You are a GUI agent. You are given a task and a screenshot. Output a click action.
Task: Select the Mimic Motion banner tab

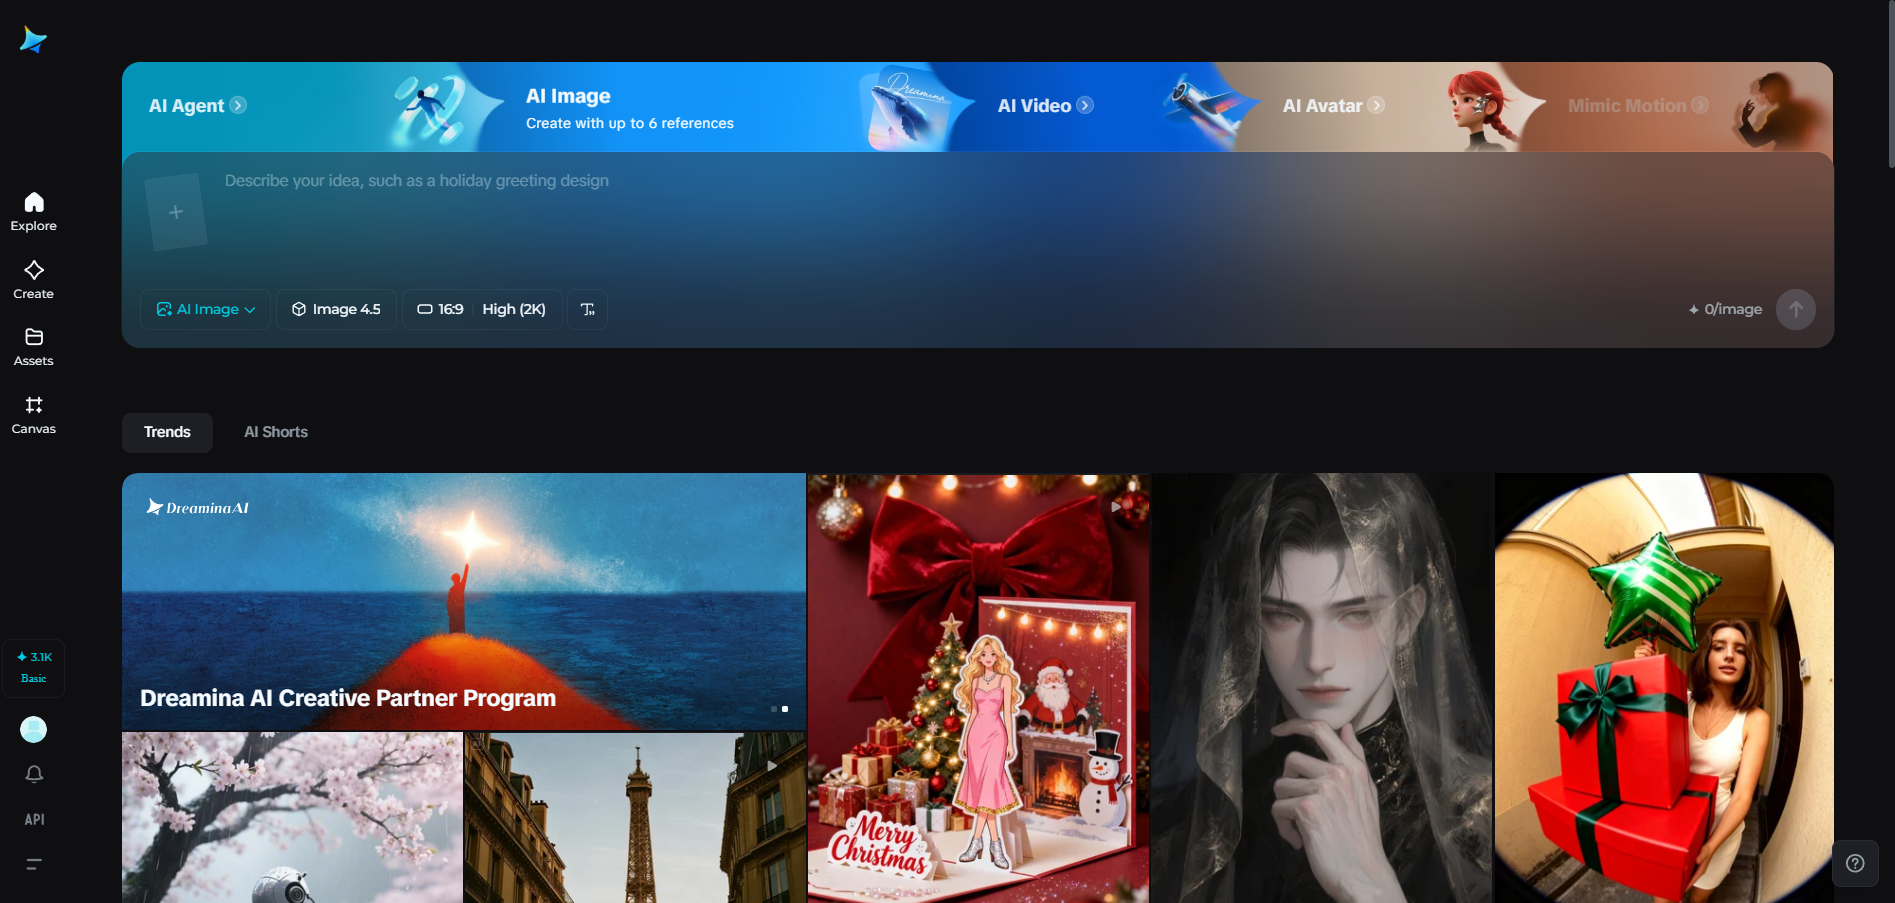(x=1638, y=105)
